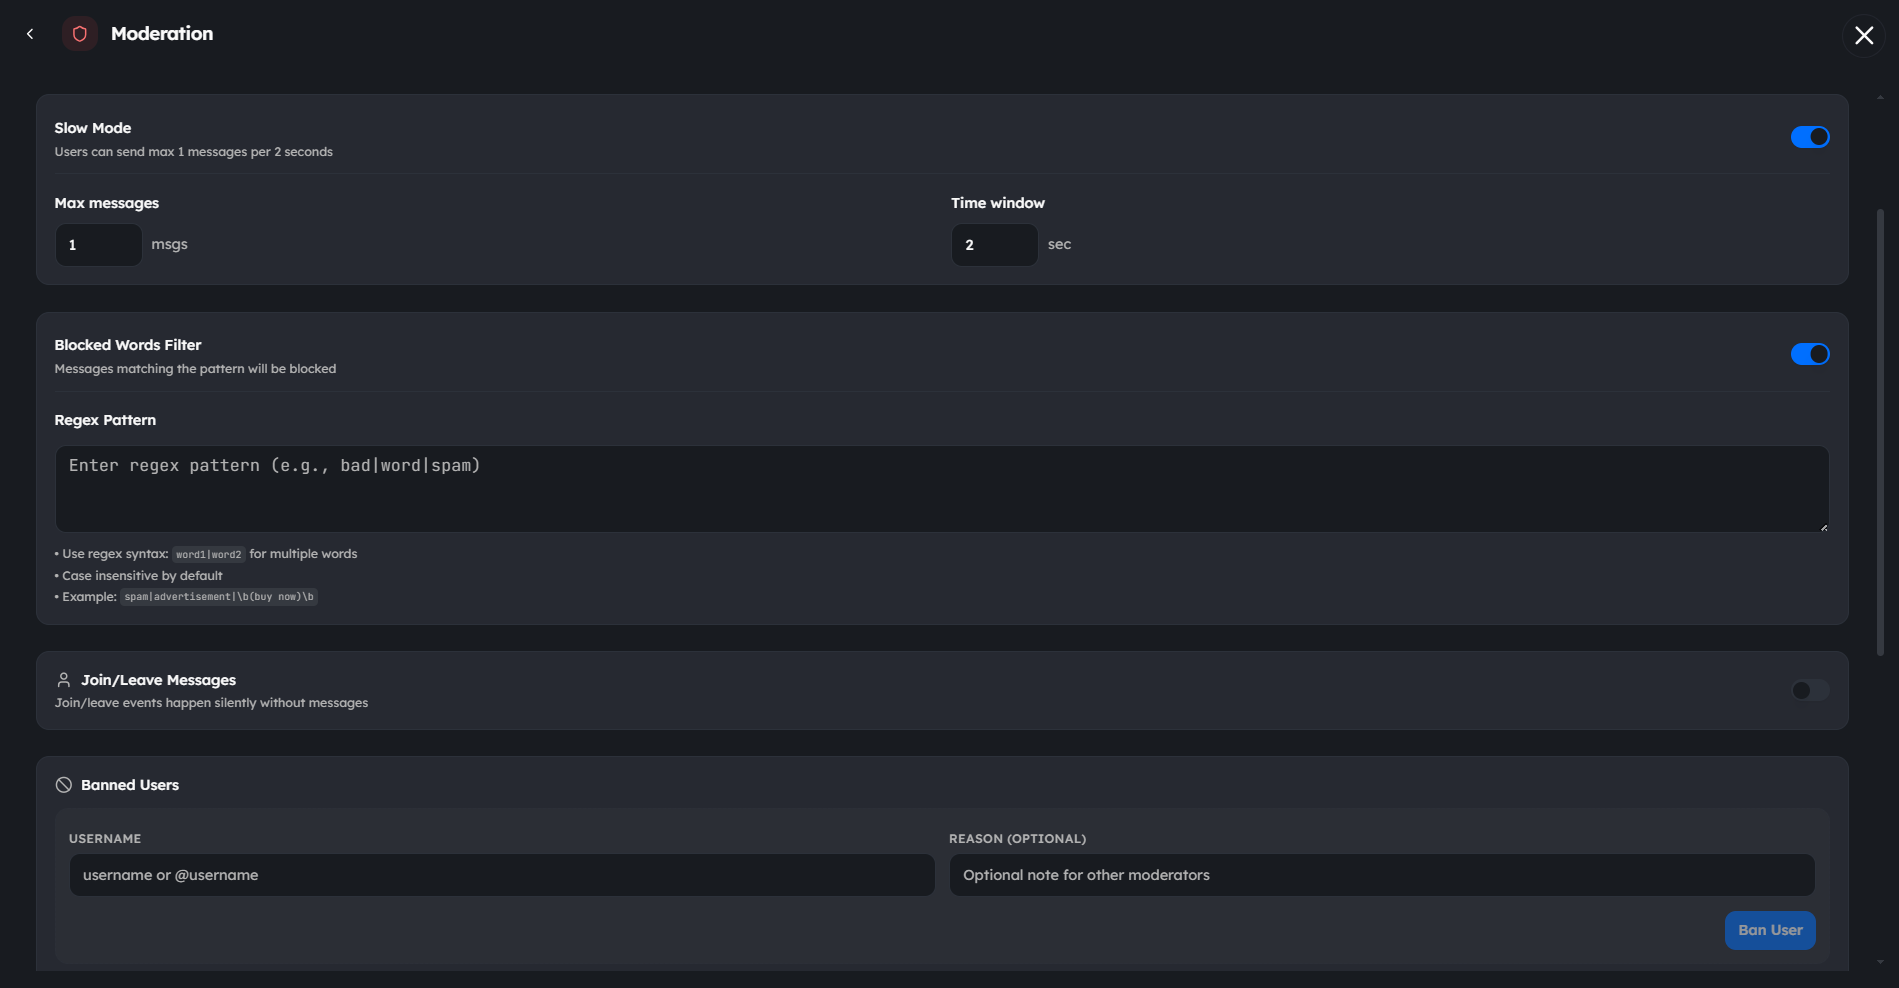Turn off the Blocked Words Filter
Screen dimensions: 1899x988
[x=1810, y=353]
